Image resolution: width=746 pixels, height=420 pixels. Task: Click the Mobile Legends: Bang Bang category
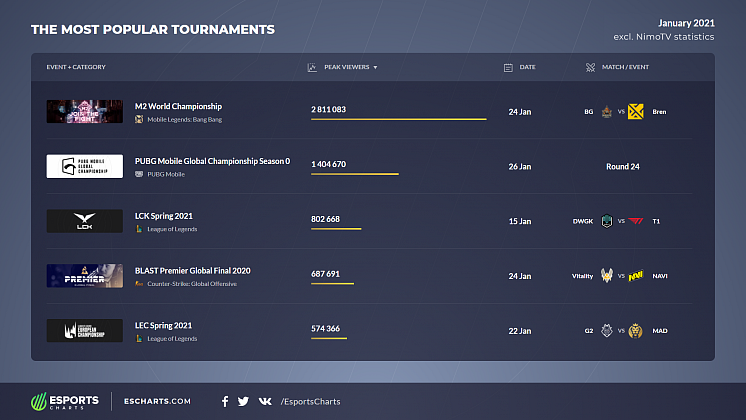[185, 119]
